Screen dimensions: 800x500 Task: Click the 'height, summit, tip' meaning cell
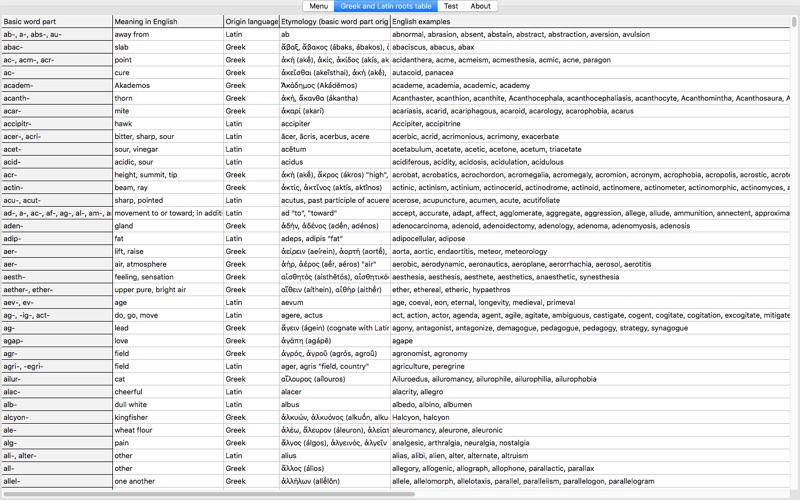coord(168,174)
